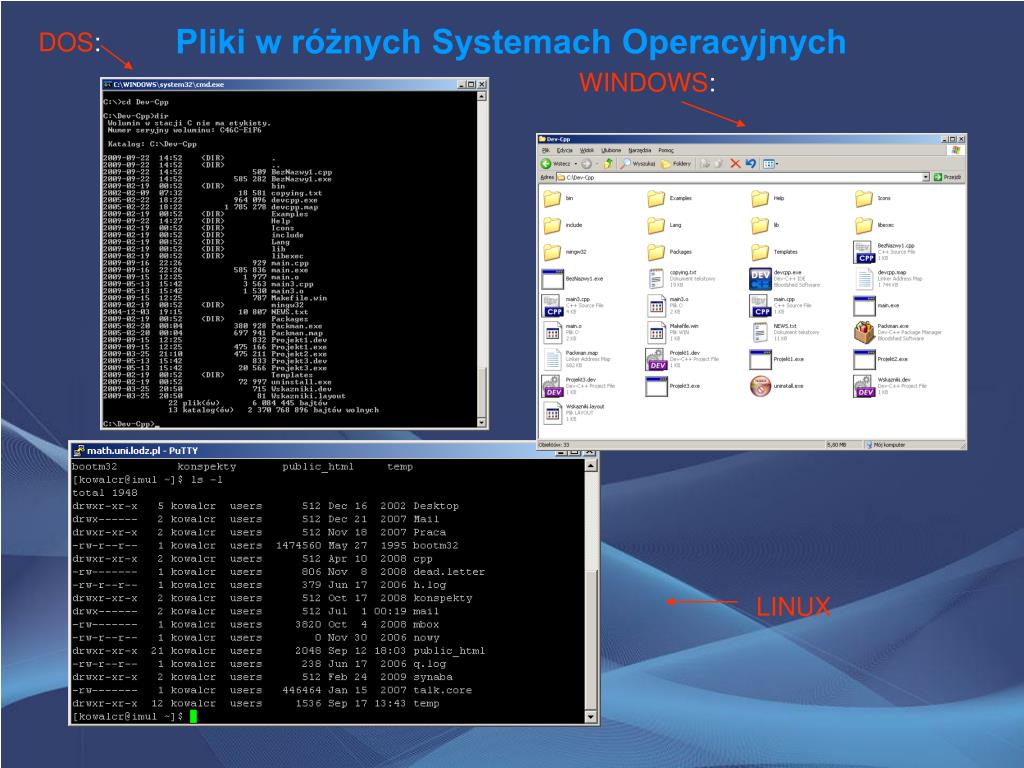Open the Back history dropdown arrow beside Wstecz
The image size is (1024, 768).
coord(576,164)
